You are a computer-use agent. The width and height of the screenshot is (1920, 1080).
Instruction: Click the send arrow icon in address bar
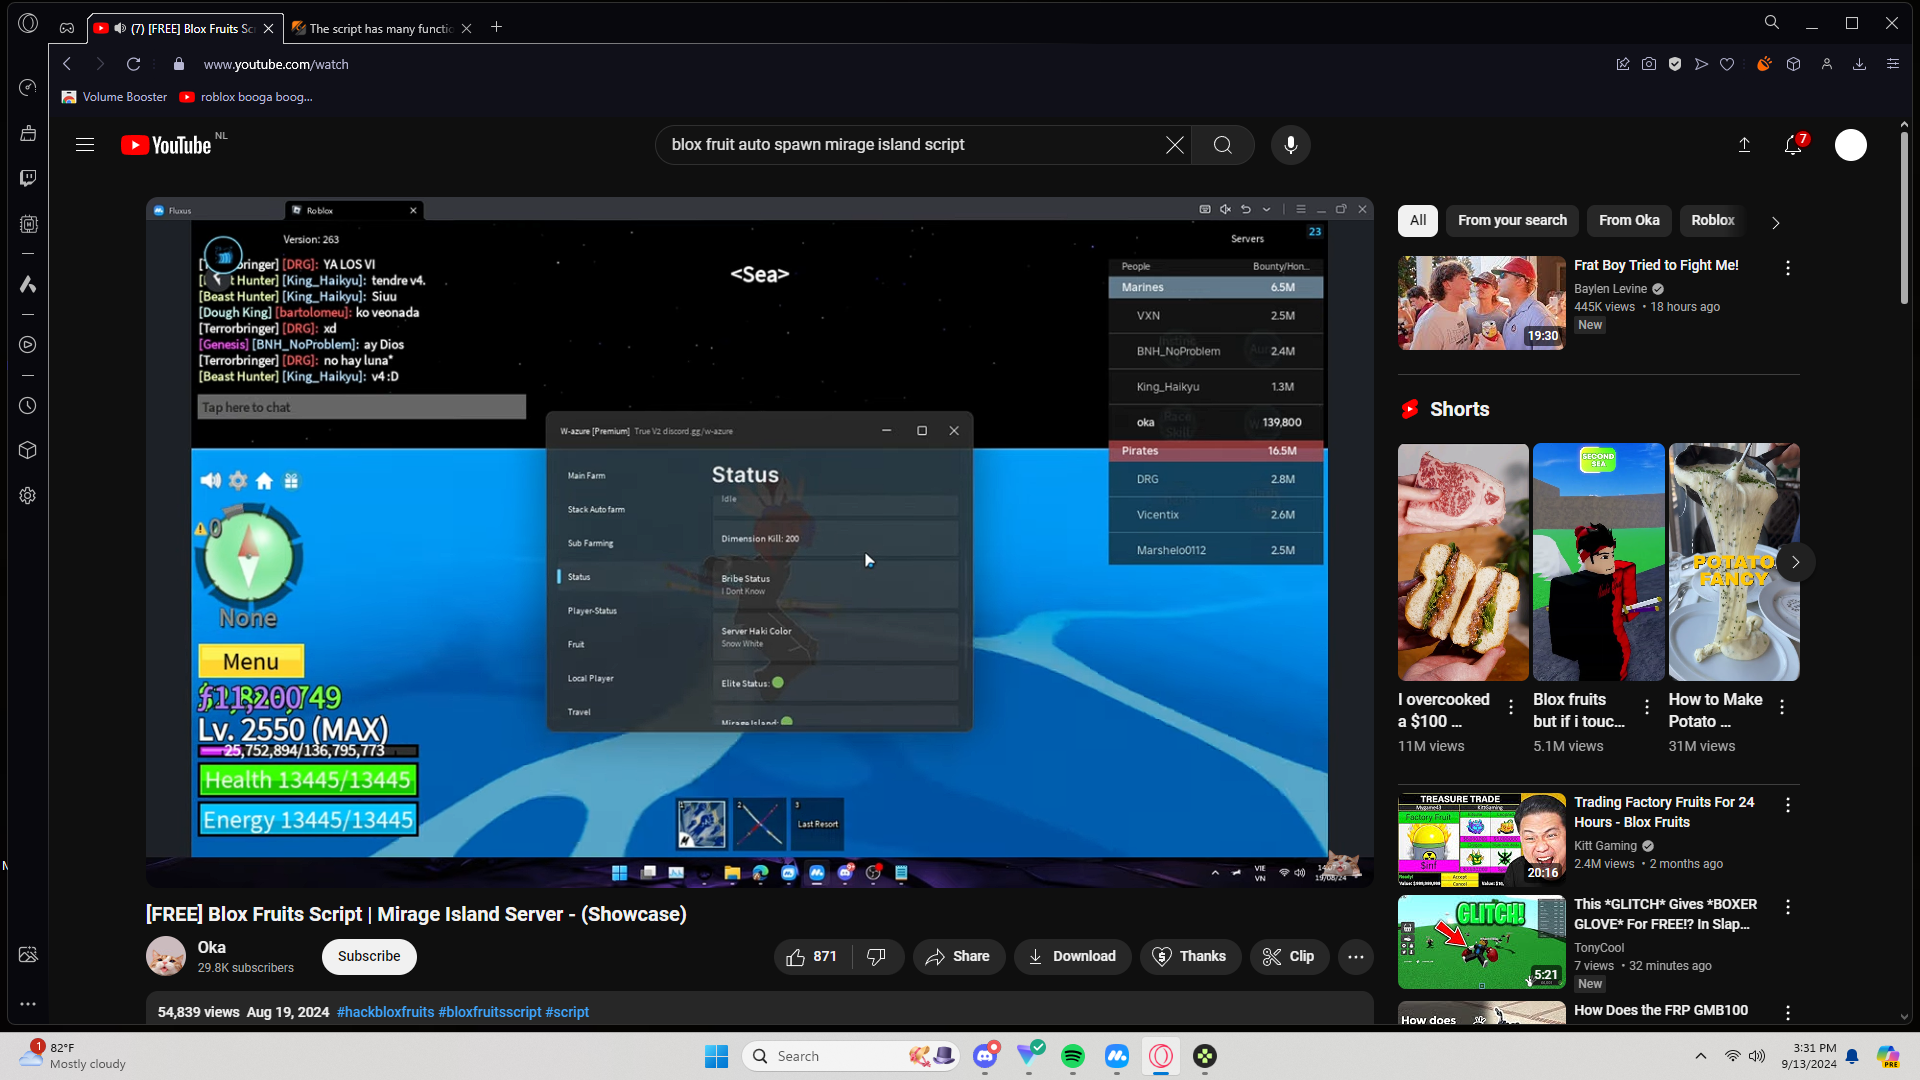click(x=1701, y=64)
